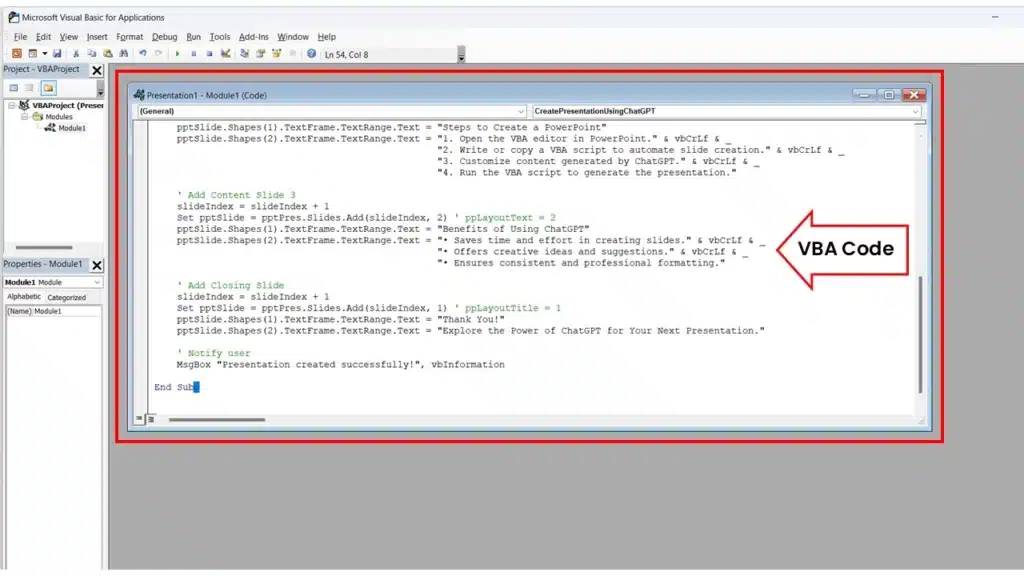Viewport: 1024px width, 576px height.
Task: Toggle Folders view in Project panel
Action: pos(48,88)
